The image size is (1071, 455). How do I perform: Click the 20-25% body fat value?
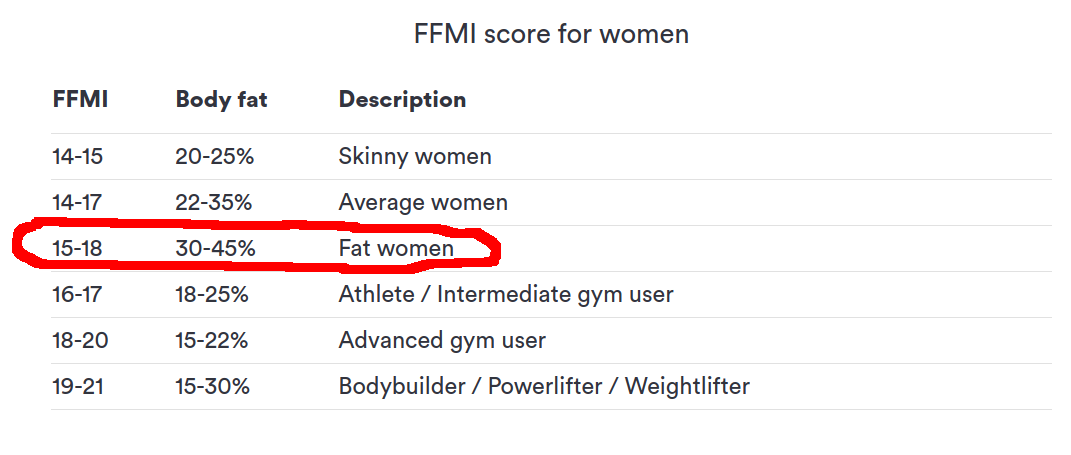(212, 157)
